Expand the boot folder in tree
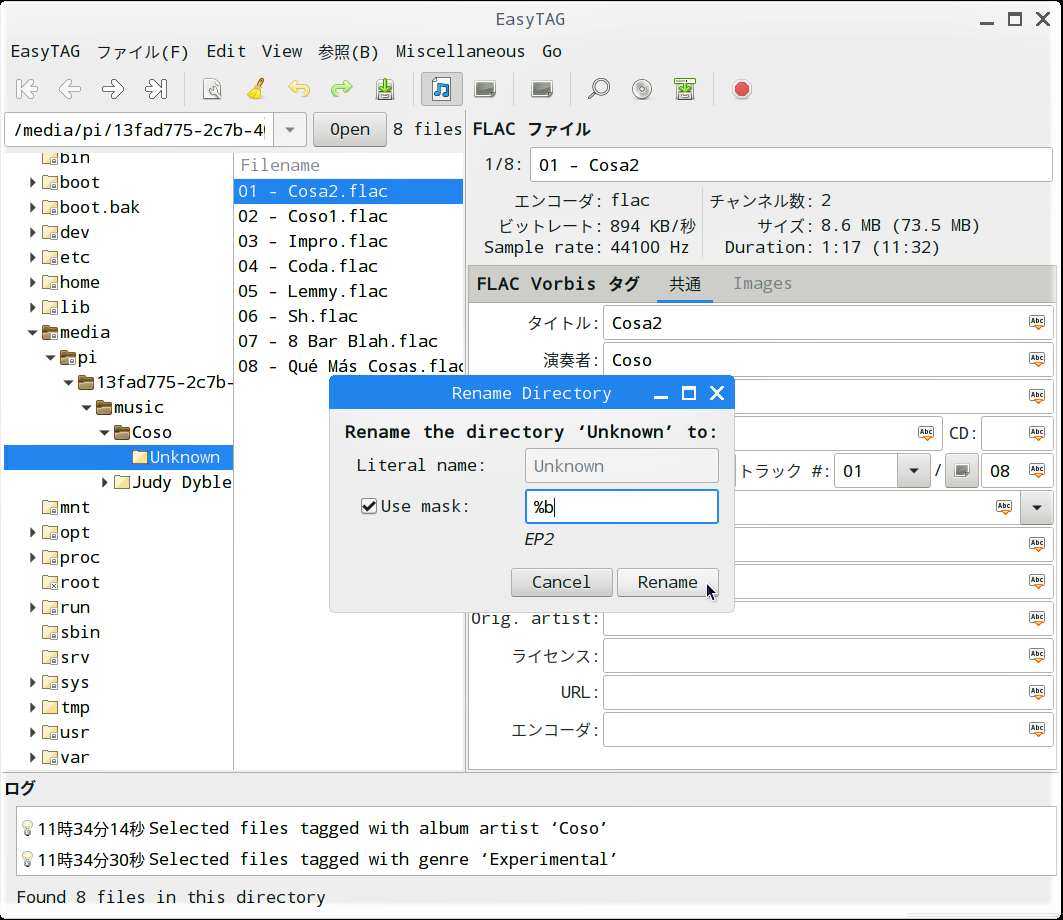1063x920 pixels. coord(33,182)
